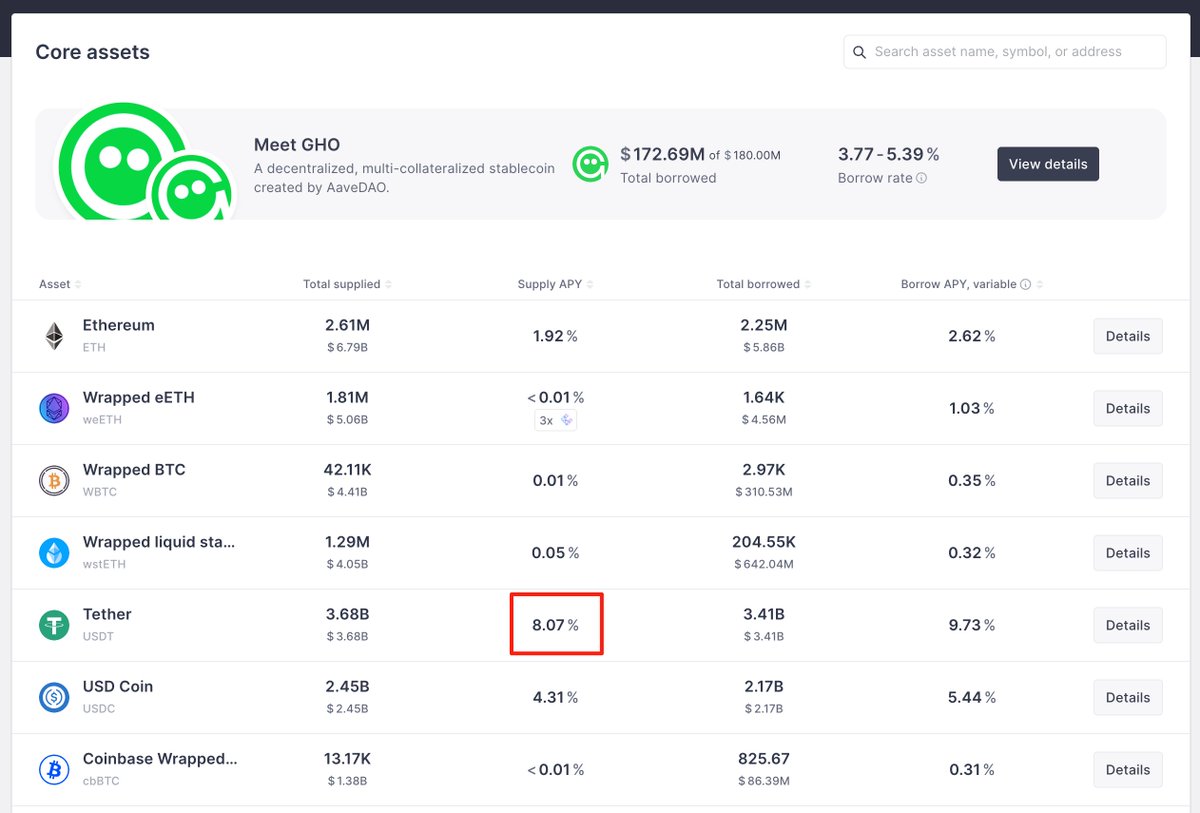1200x813 pixels.
Task: Click the Wrapped BTC token icon
Action: (x=54, y=481)
